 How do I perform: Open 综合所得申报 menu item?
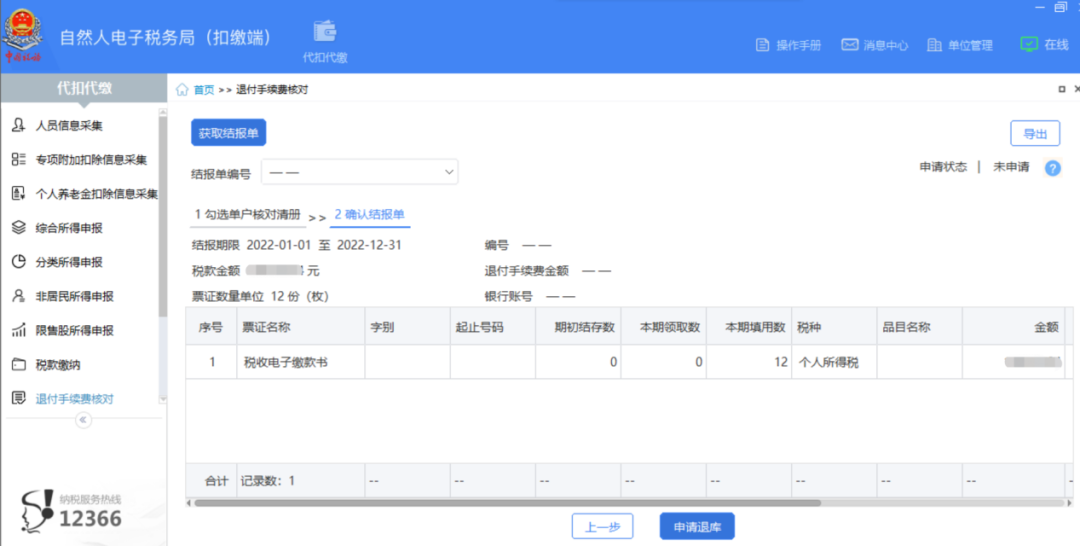coord(69,228)
